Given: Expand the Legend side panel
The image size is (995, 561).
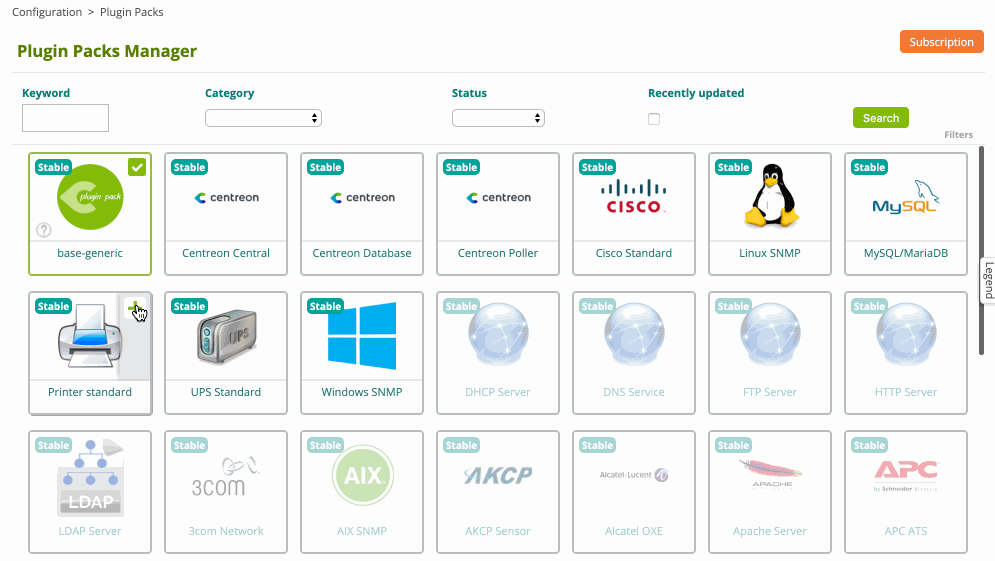Looking at the screenshot, I should coord(987,280).
